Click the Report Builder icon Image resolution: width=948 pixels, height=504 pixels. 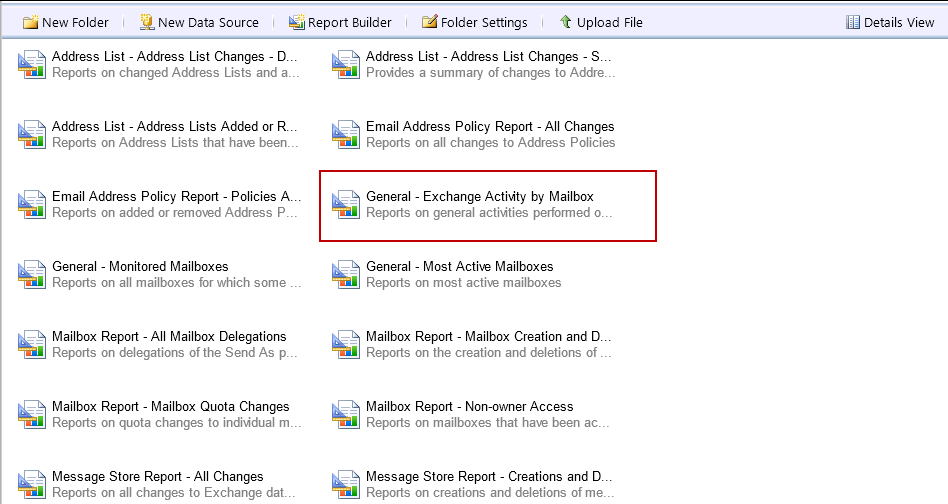(x=296, y=22)
